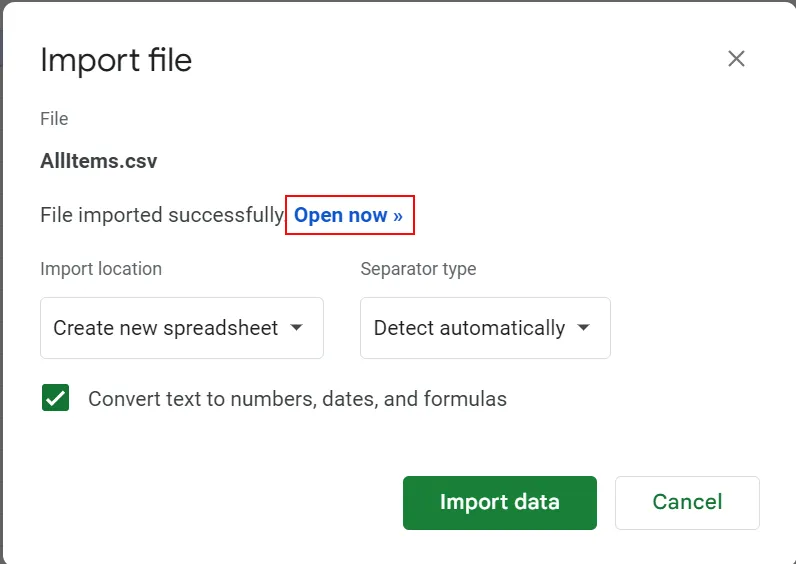Viewport: 796px width, 564px height.
Task: Open the Separator type dropdown
Action: 484,328
